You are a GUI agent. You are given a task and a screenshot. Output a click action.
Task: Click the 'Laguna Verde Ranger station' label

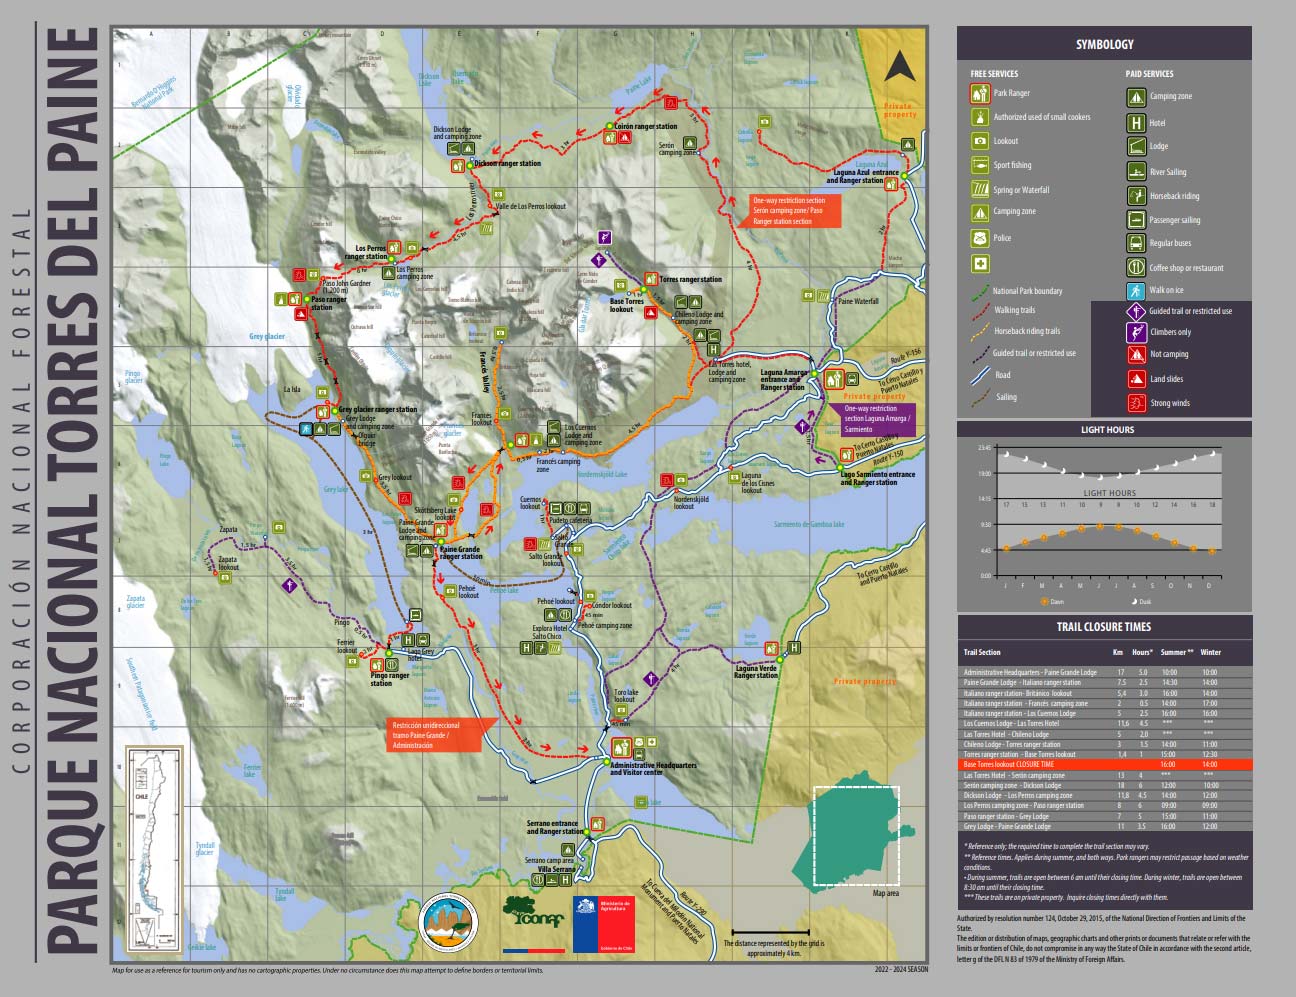click(755, 672)
